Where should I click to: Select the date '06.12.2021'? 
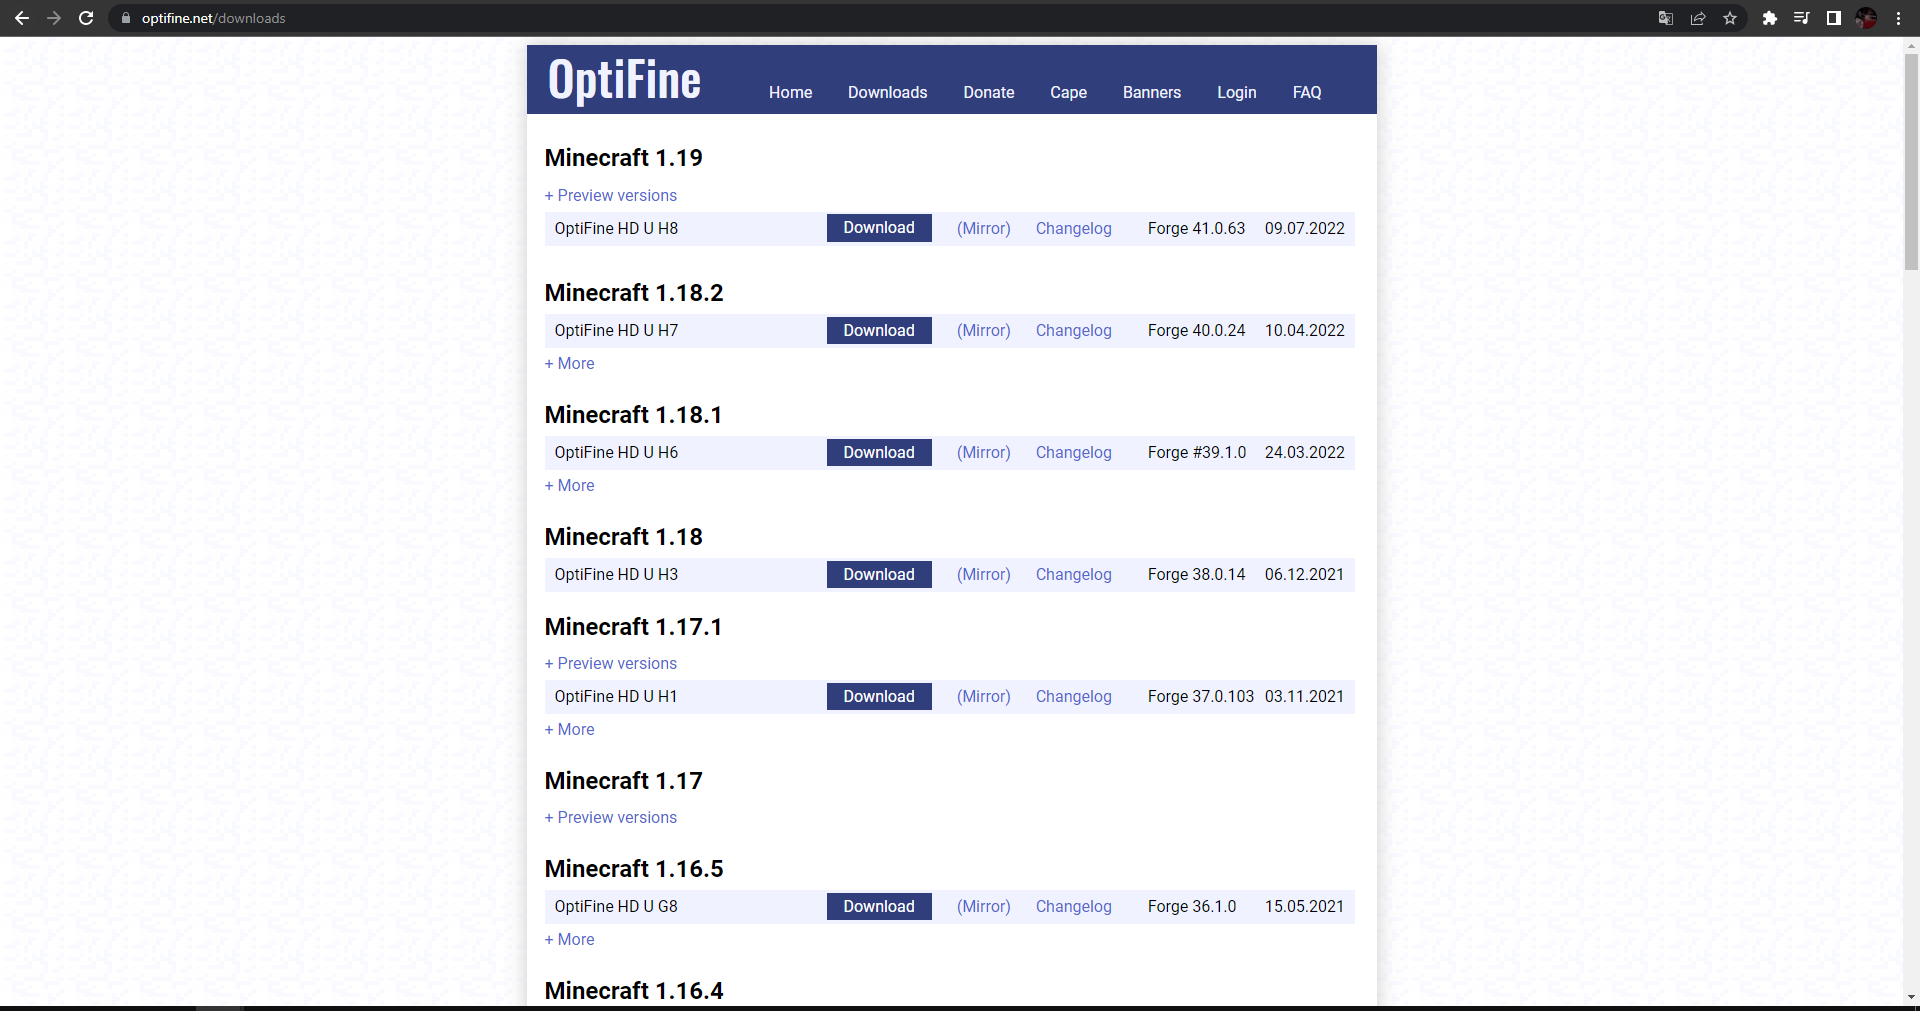pyautogui.click(x=1305, y=574)
